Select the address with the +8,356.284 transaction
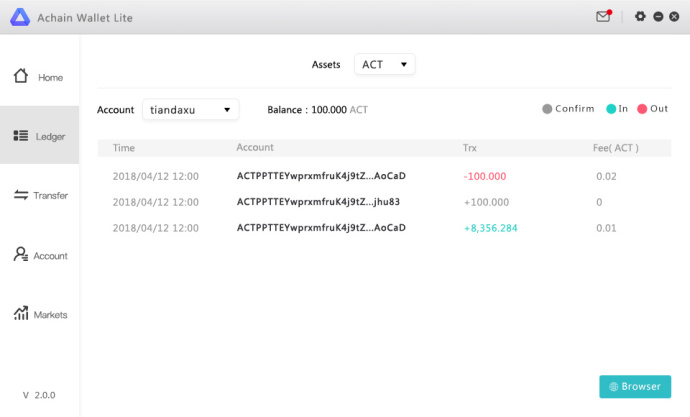This screenshot has width=690, height=417. 321,228
